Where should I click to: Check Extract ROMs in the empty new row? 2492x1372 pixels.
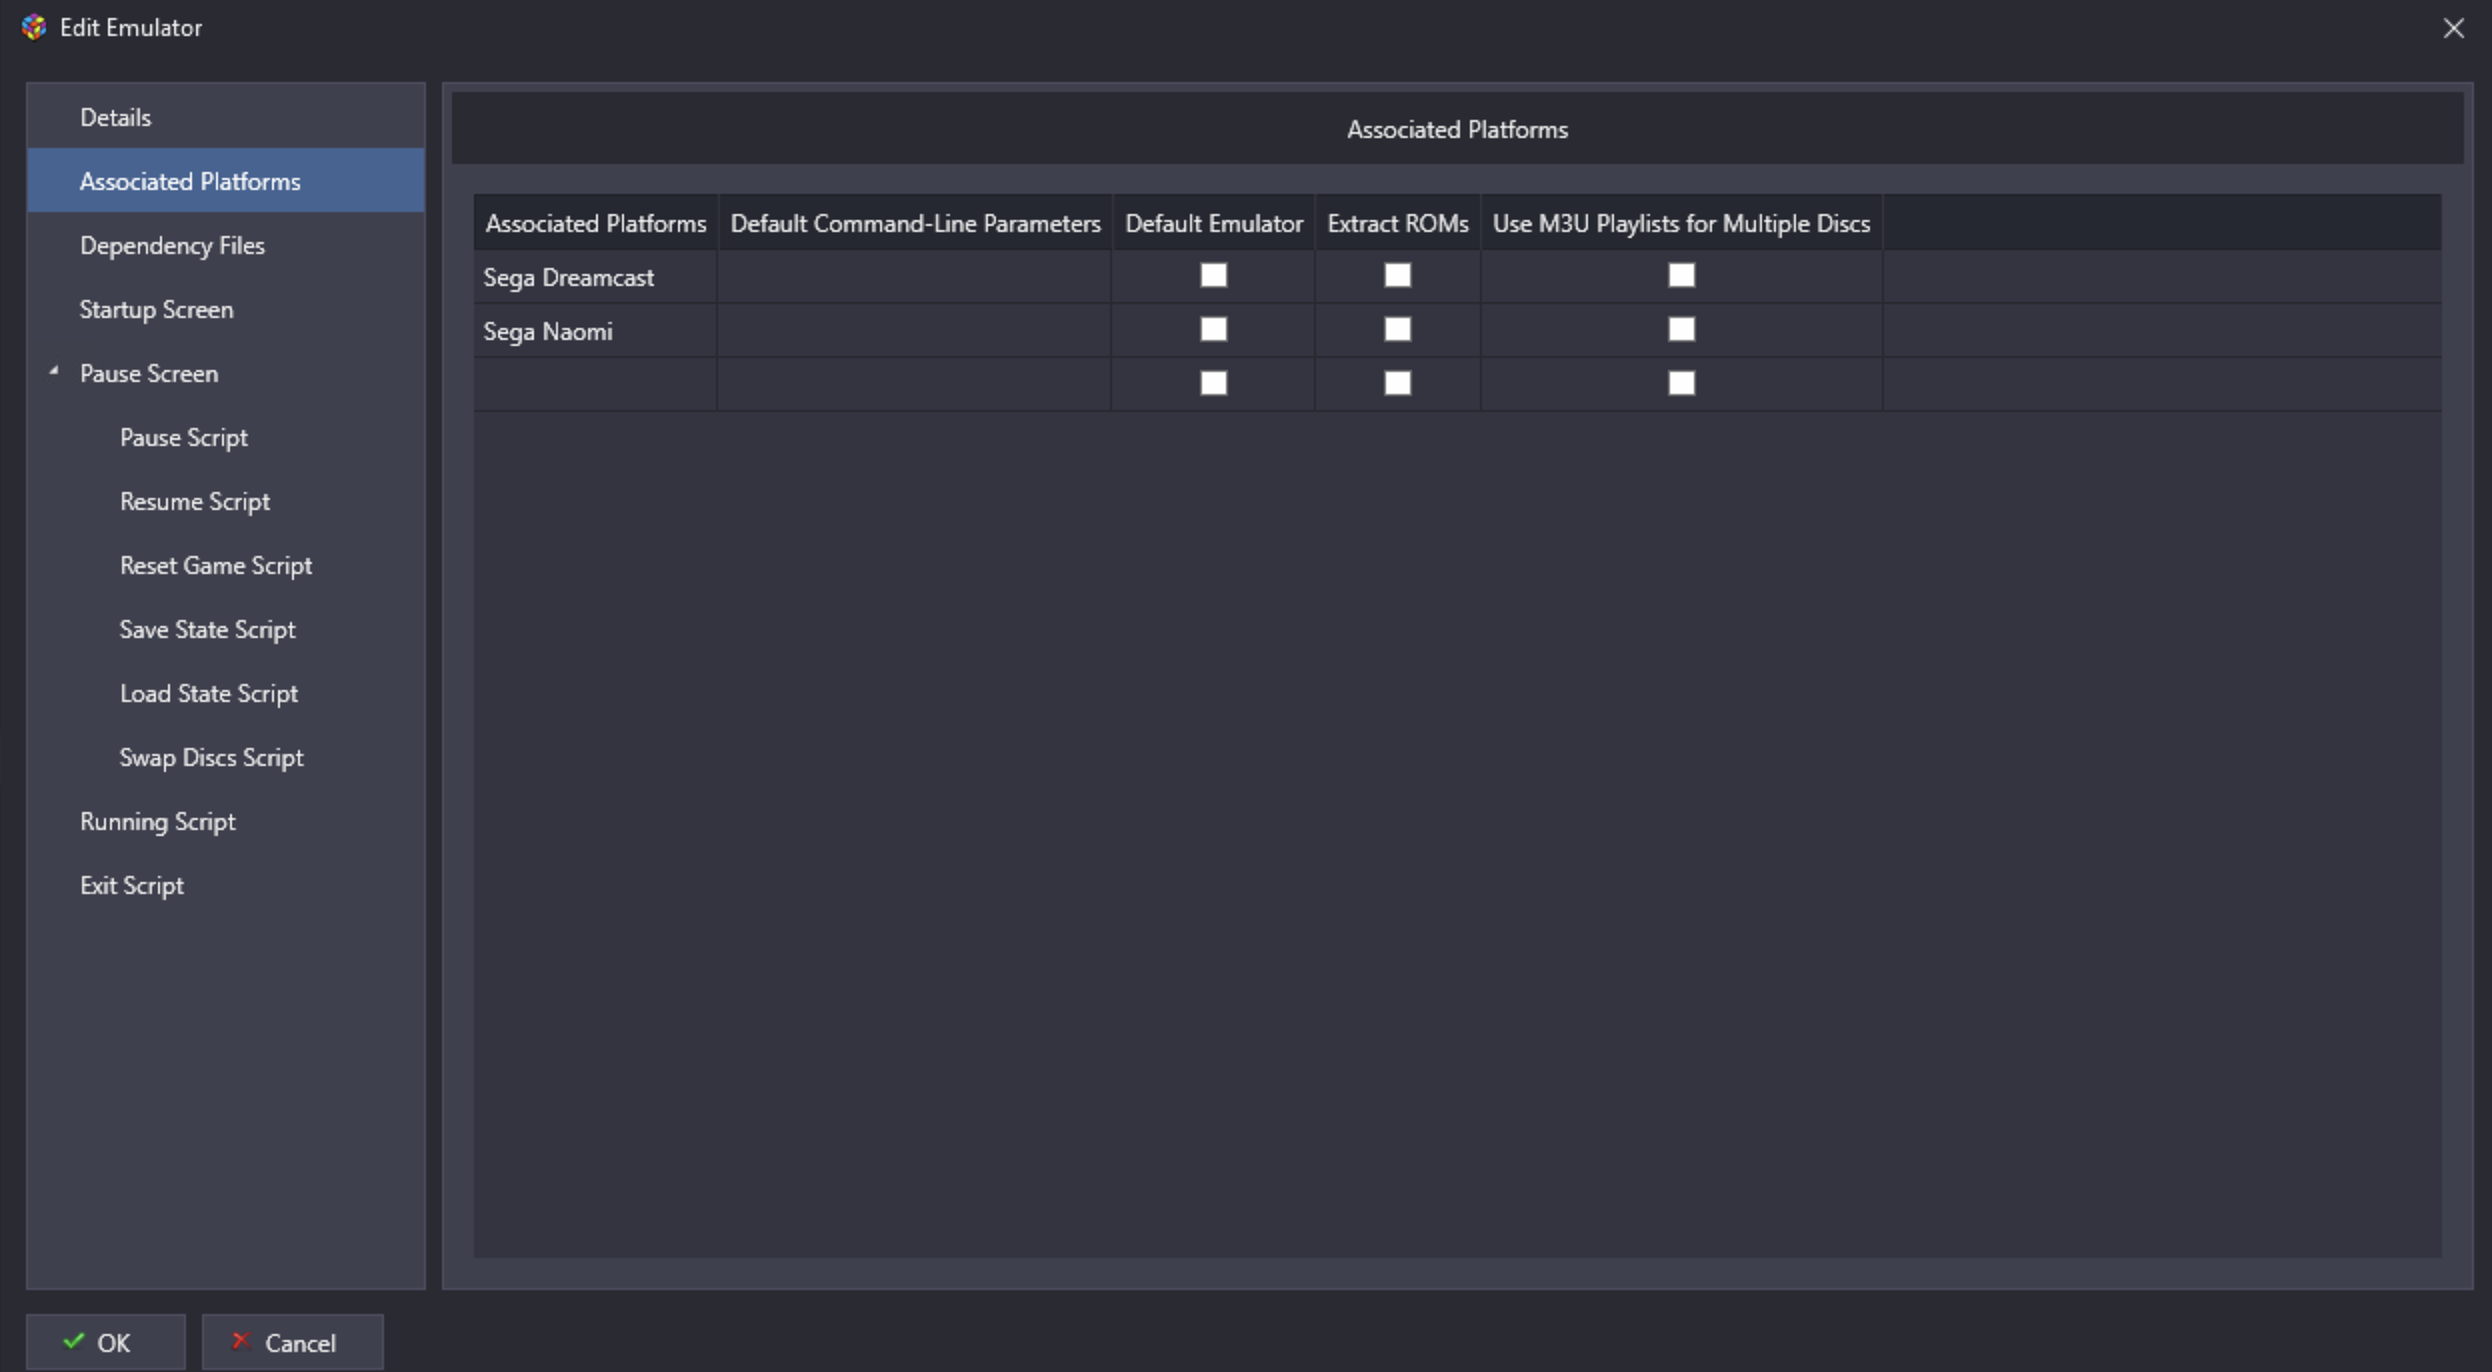coord(1397,383)
